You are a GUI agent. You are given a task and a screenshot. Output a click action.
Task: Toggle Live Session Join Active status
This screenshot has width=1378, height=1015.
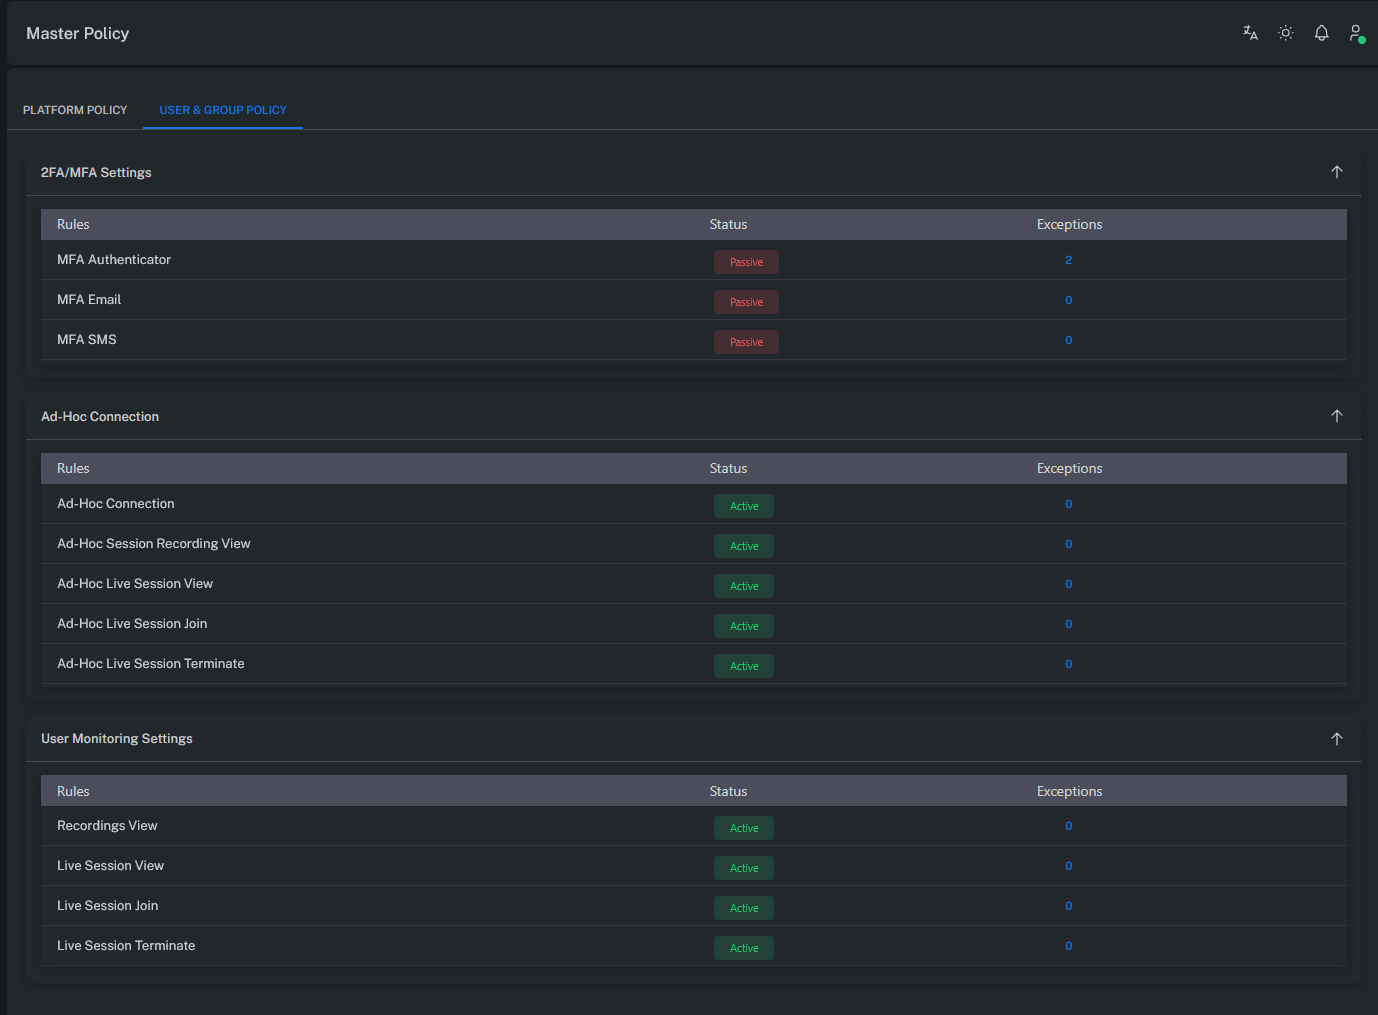click(744, 908)
